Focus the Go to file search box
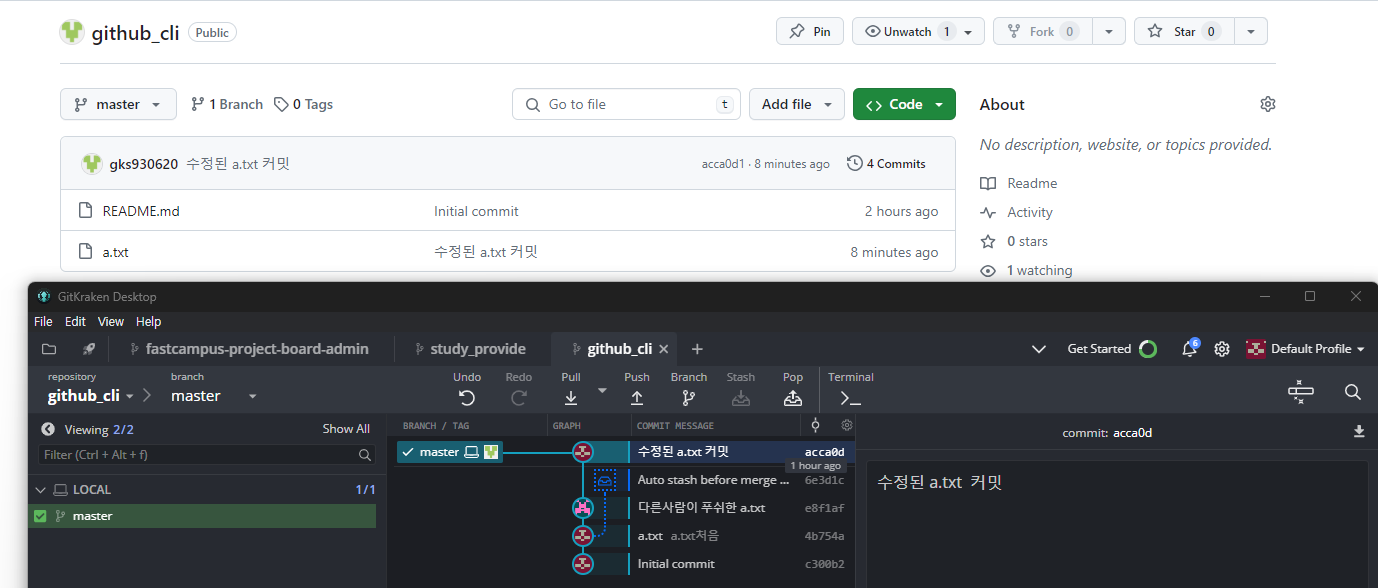Image resolution: width=1378 pixels, height=588 pixels. pyautogui.click(x=626, y=104)
